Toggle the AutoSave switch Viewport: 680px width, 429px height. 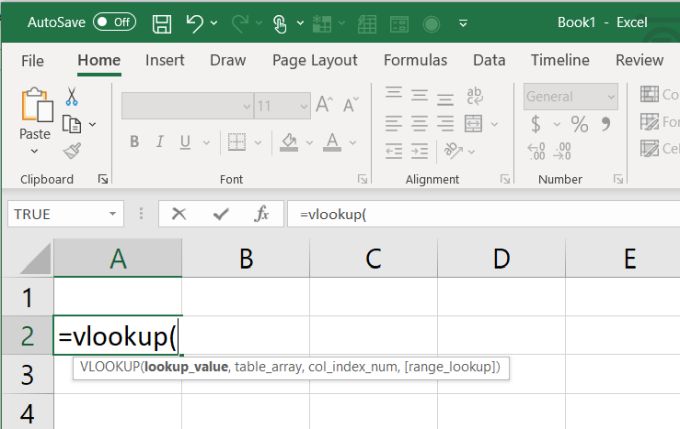114,21
